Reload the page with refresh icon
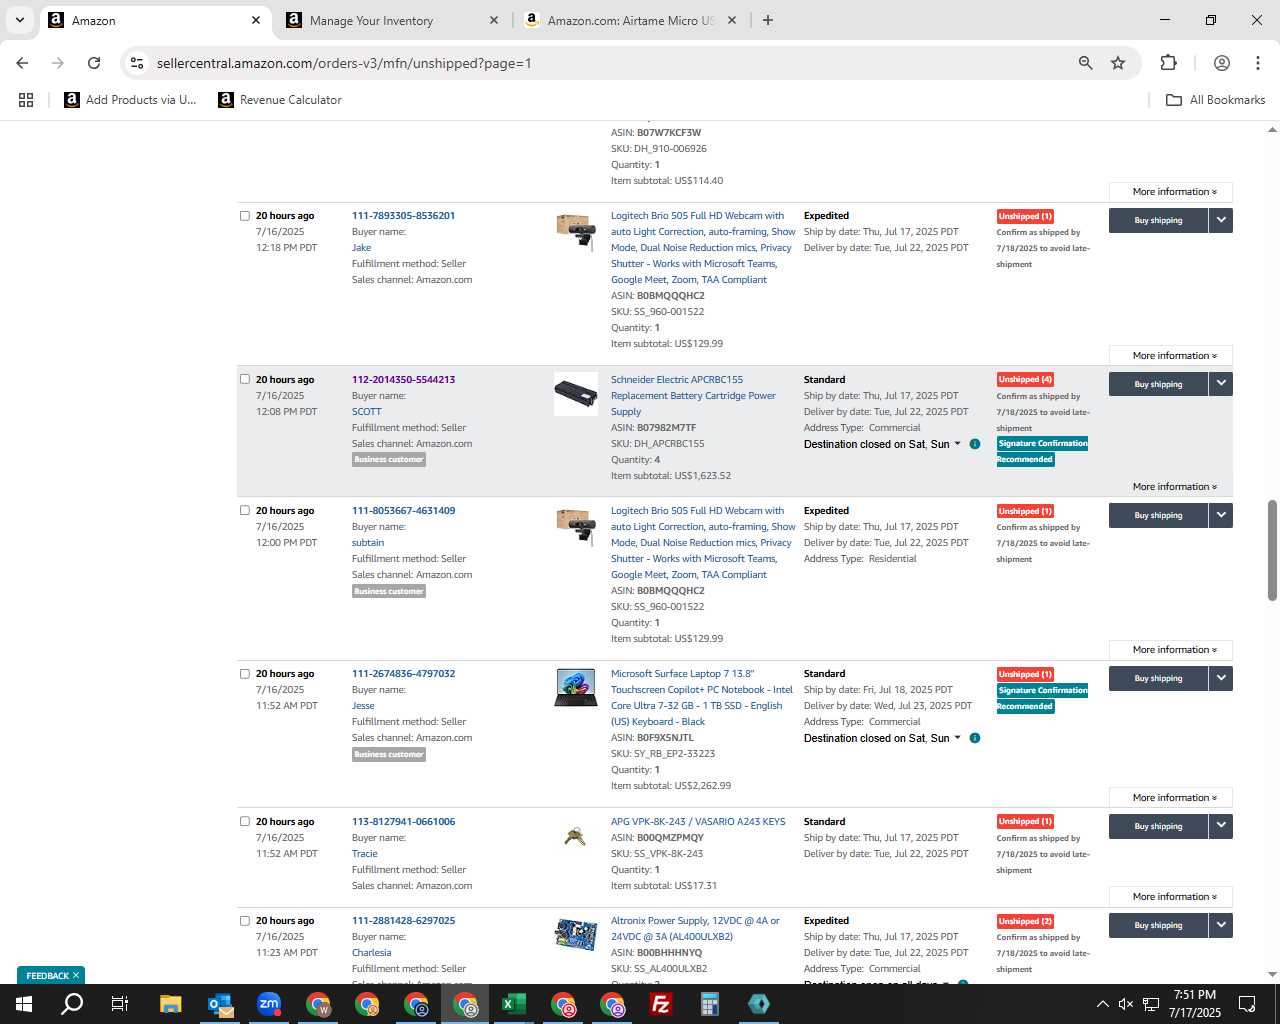 click(x=94, y=63)
